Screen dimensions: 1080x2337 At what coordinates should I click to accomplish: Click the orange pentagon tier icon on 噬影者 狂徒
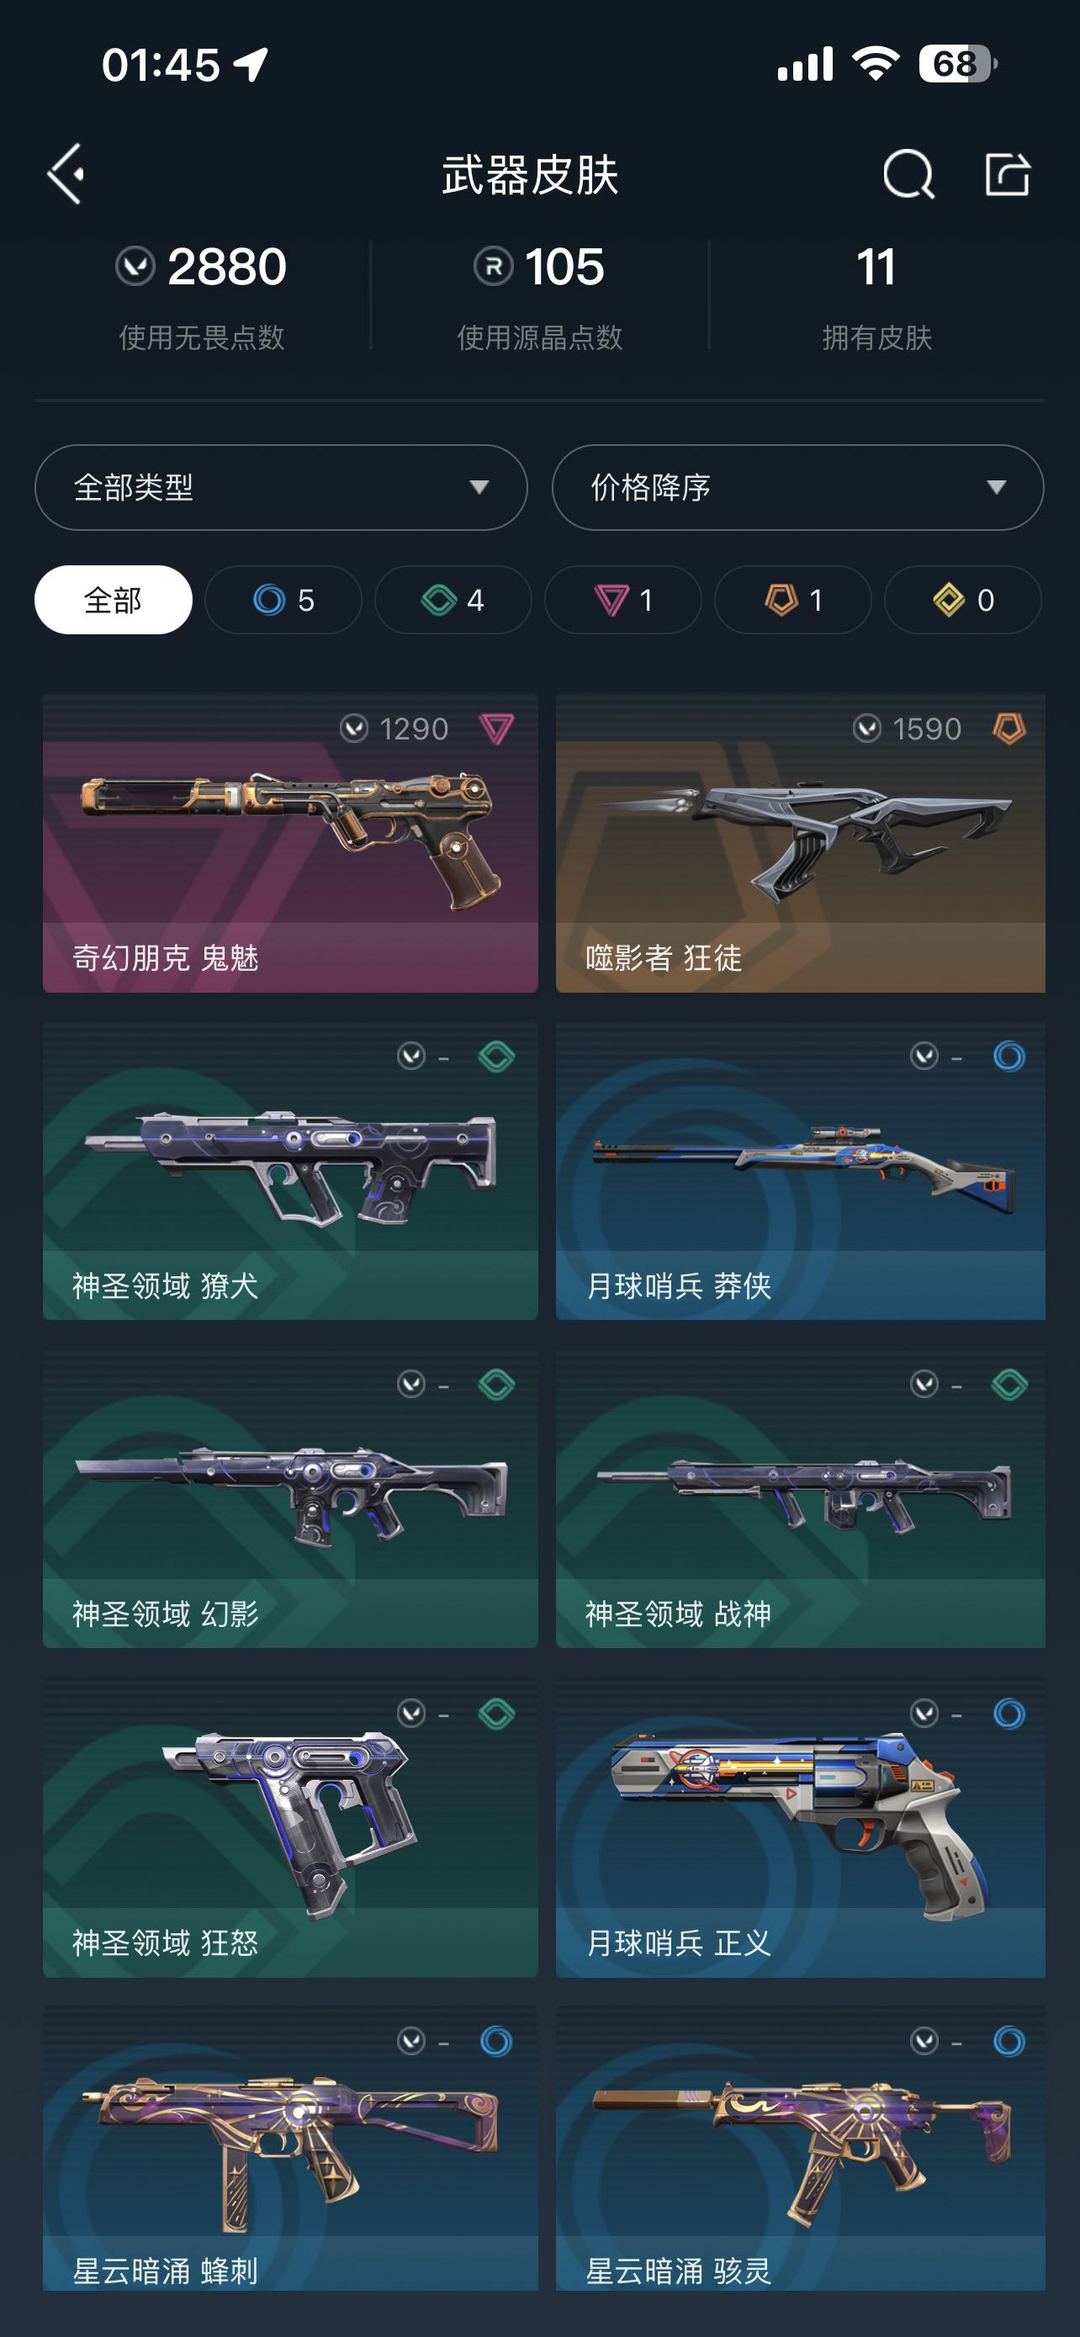pyautogui.click(x=1009, y=728)
